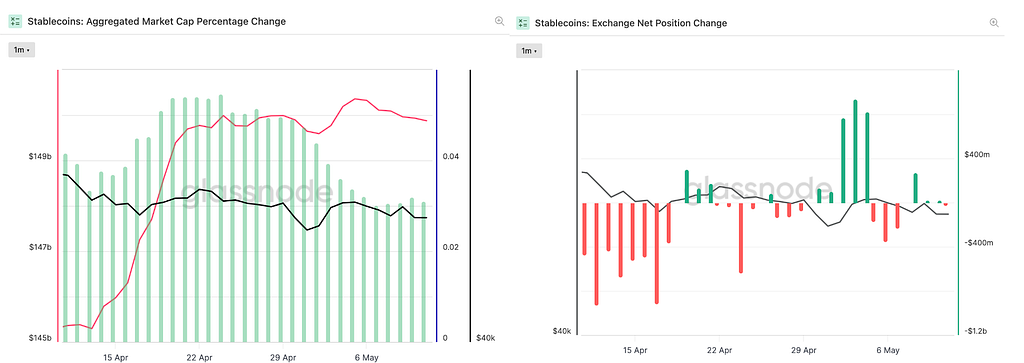Viewport: 1024px width, 363px height.
Task: Click the 15 Apr label on left chart
Action: (116, 358)
